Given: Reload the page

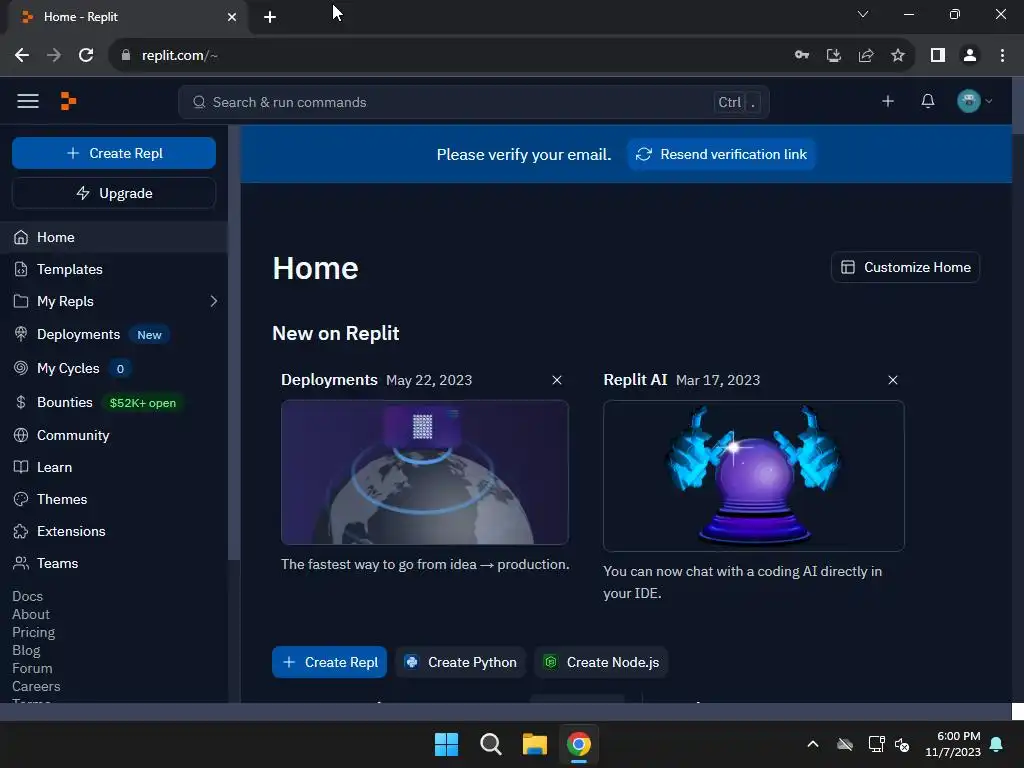Looking at the screenshot, I should (x=86, y=56).
